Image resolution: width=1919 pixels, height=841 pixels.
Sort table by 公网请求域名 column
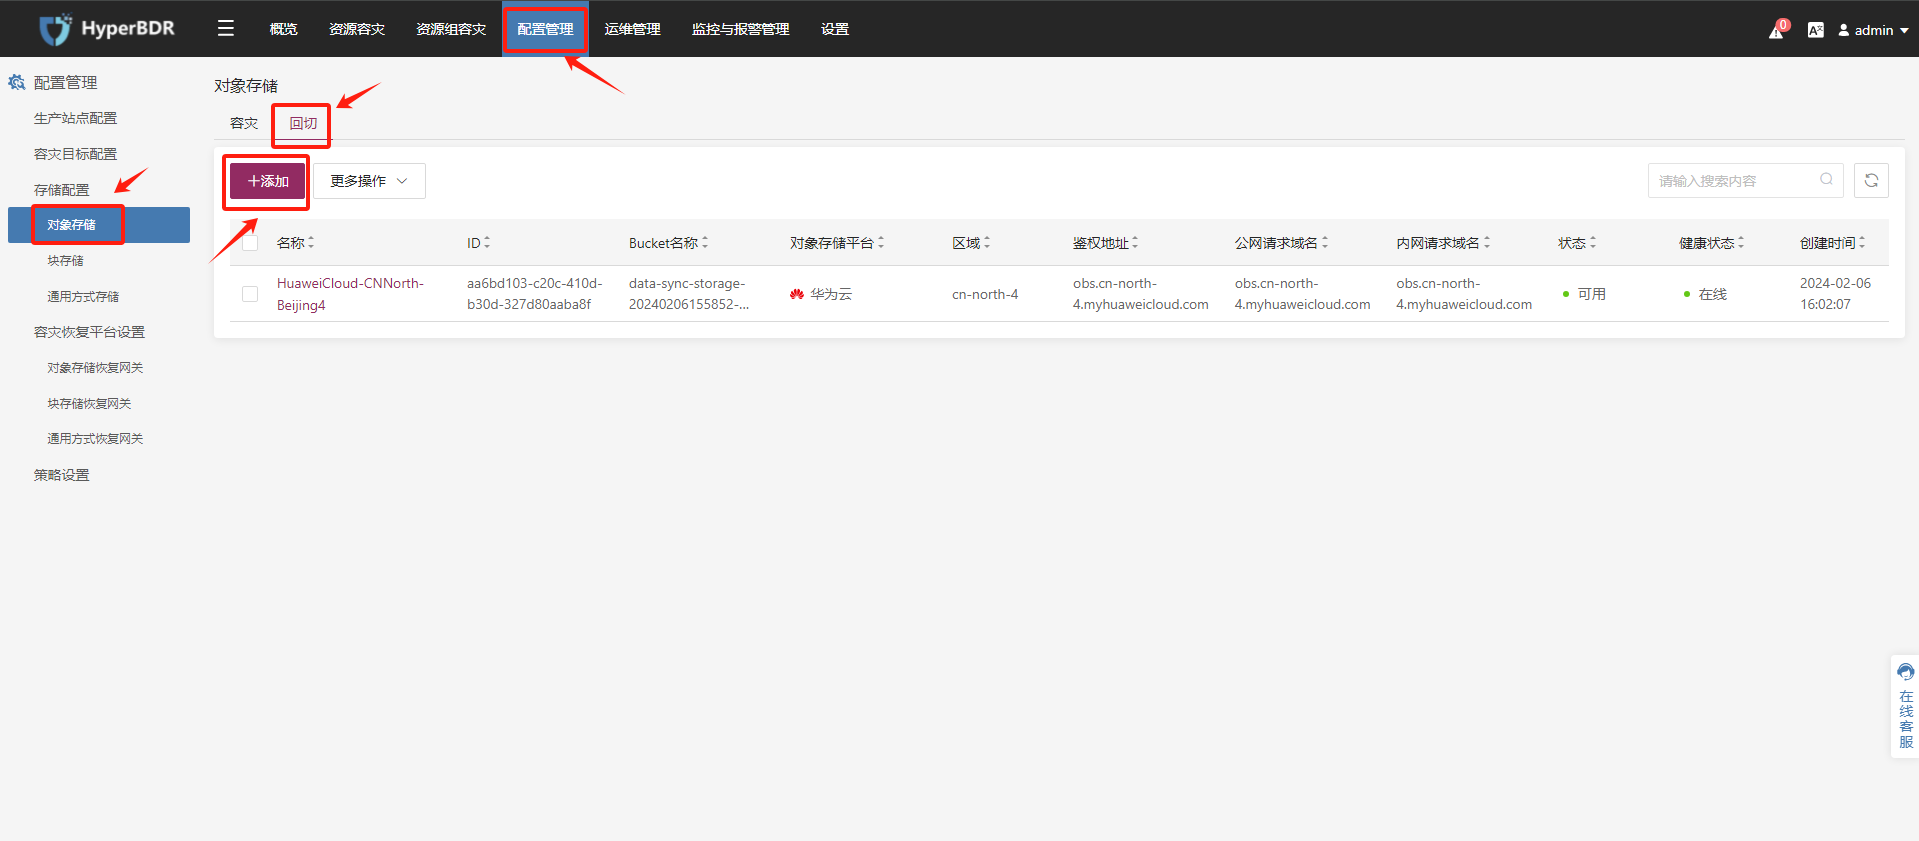pos(1325,243)
